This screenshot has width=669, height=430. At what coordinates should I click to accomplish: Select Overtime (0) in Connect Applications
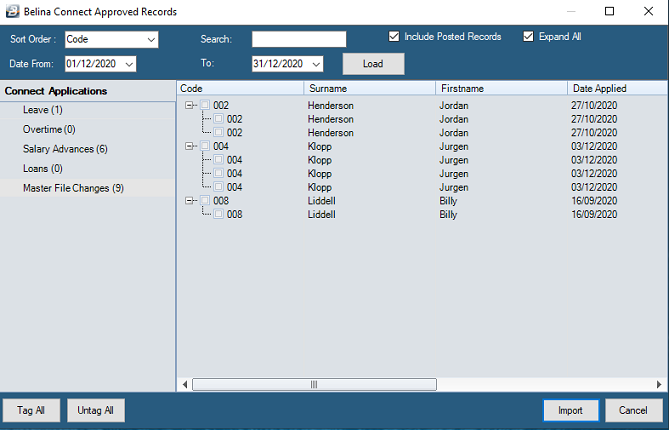49,130
